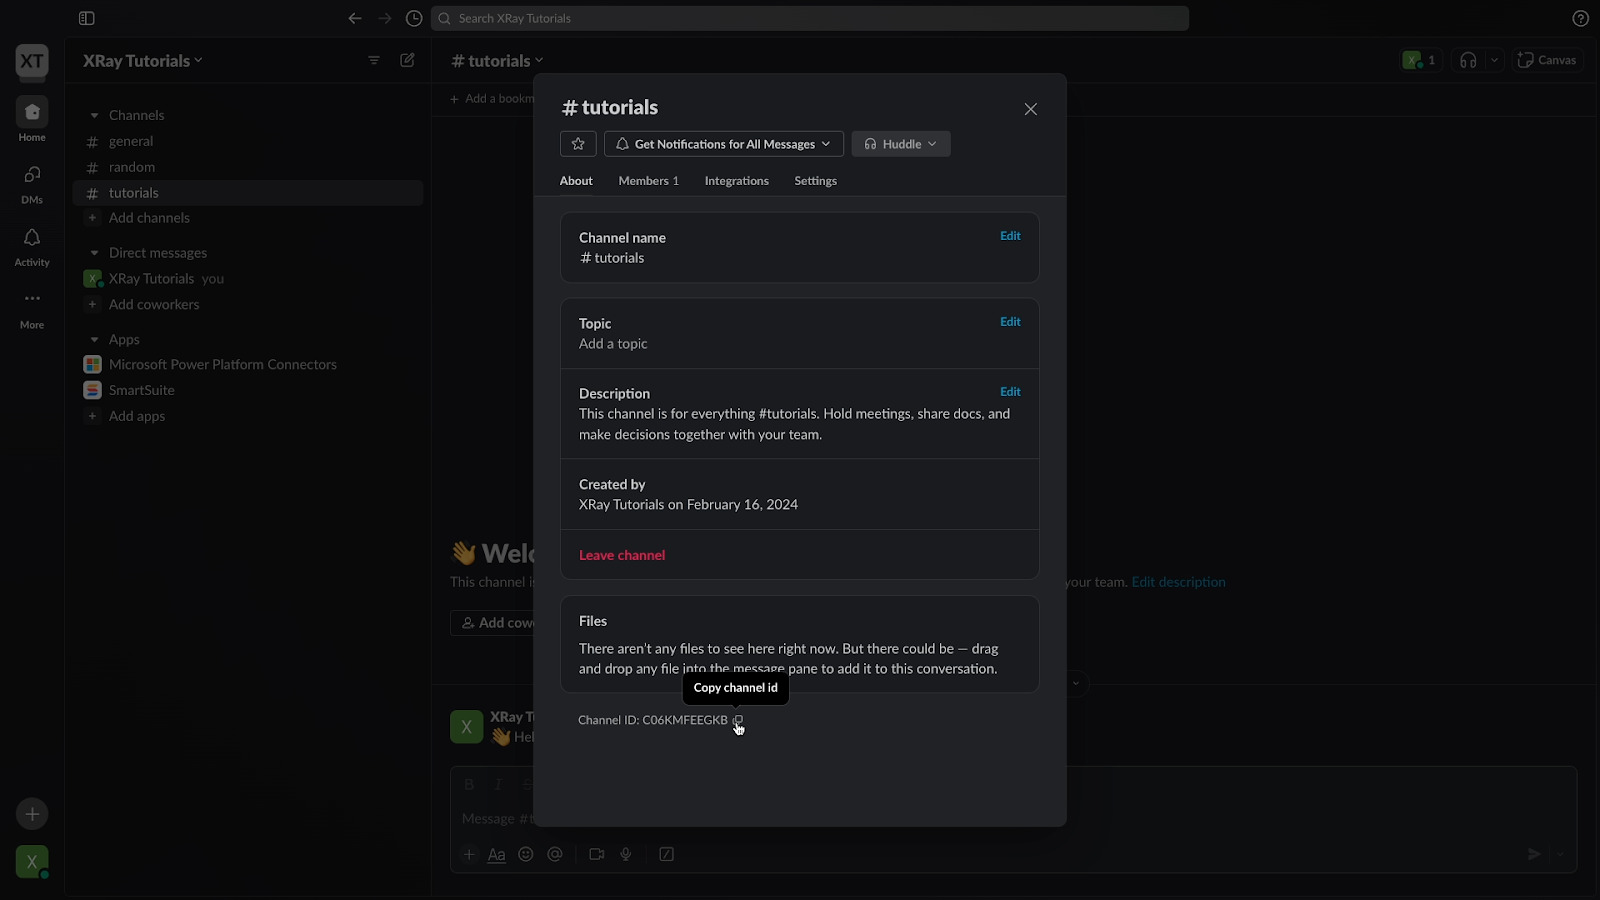Open the Canvas button
This screenshot has width=1600, height=900.
coord(1547,60)
